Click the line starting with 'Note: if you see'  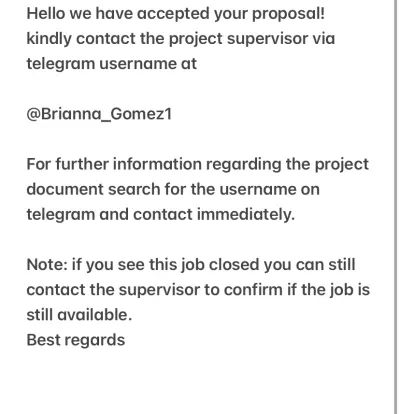[191, 265]
